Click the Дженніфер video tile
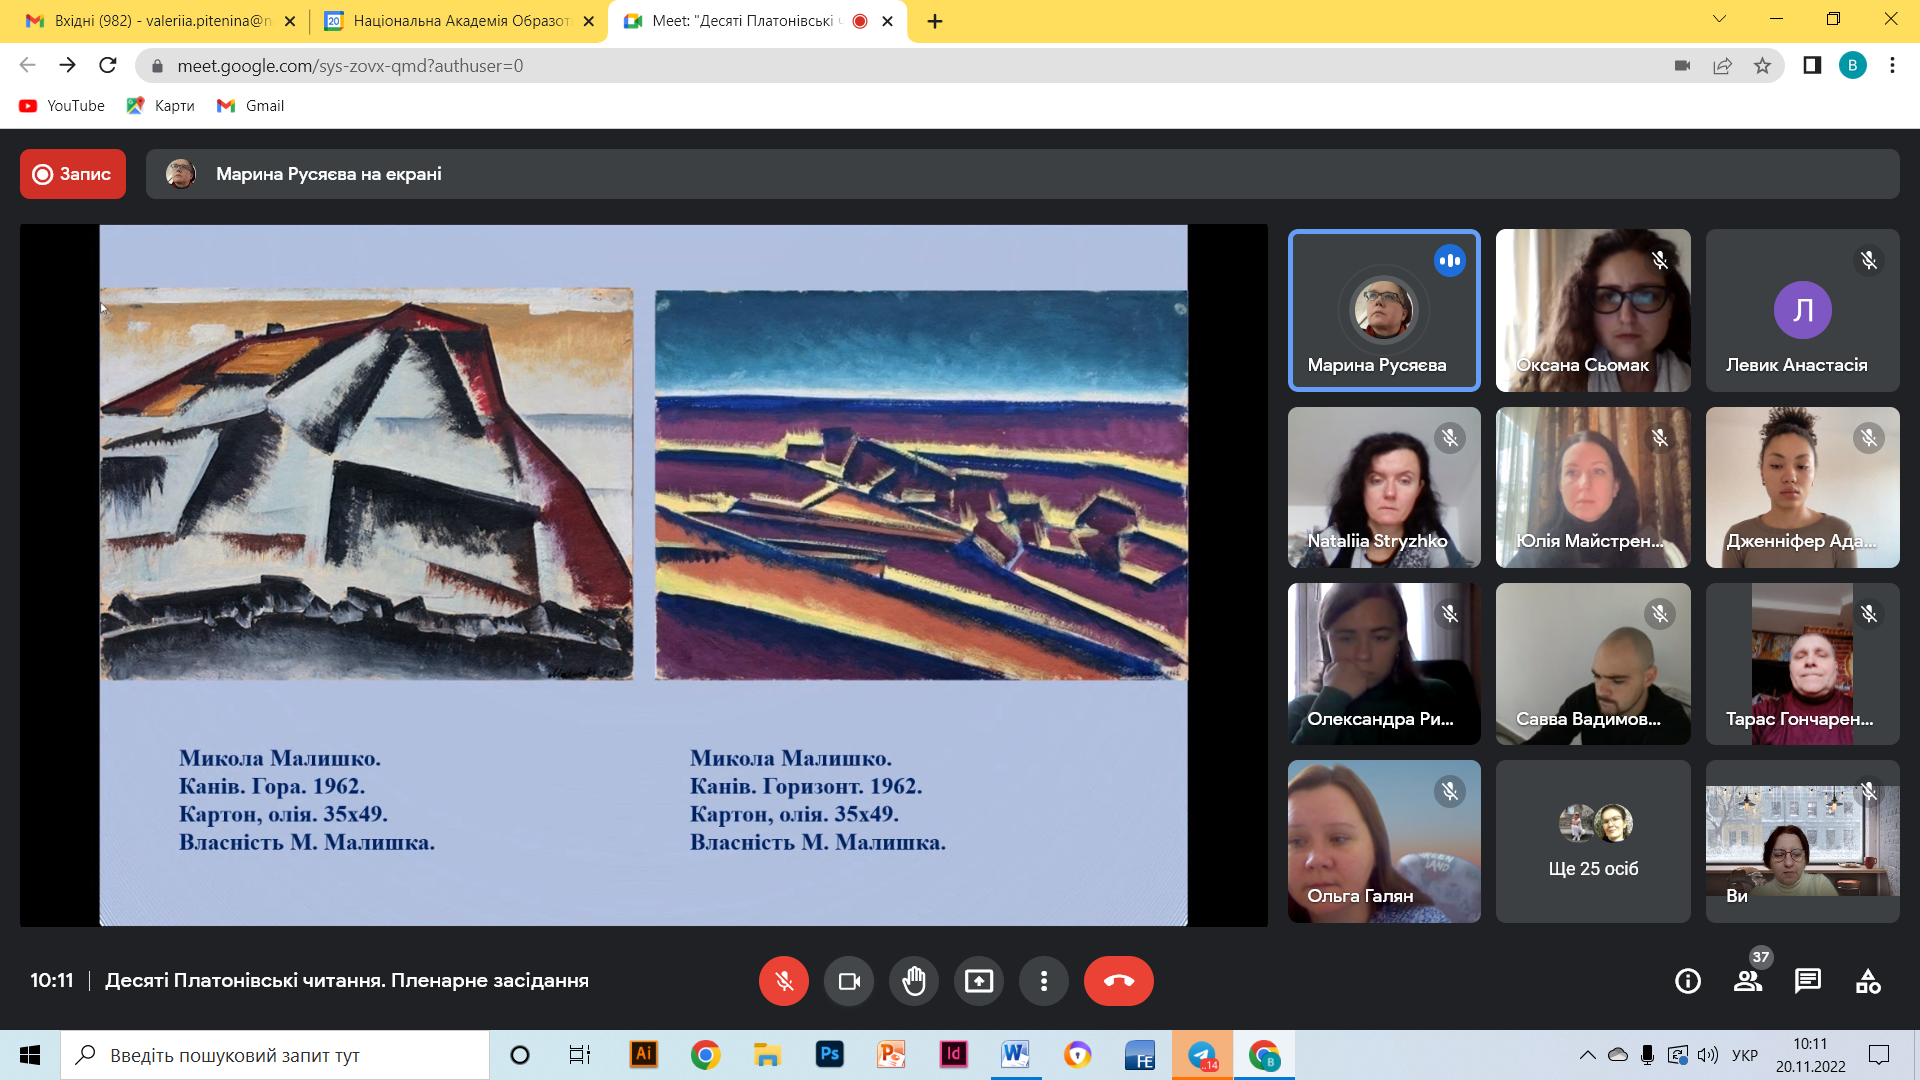 click(1803, 487)
